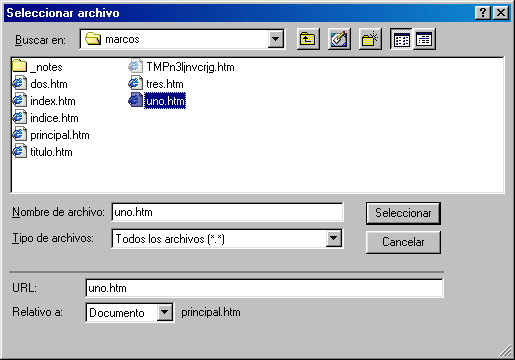This screenshot has width=515, height=360.
Task: Select the tres.htm file
Action: pos(156,84)
